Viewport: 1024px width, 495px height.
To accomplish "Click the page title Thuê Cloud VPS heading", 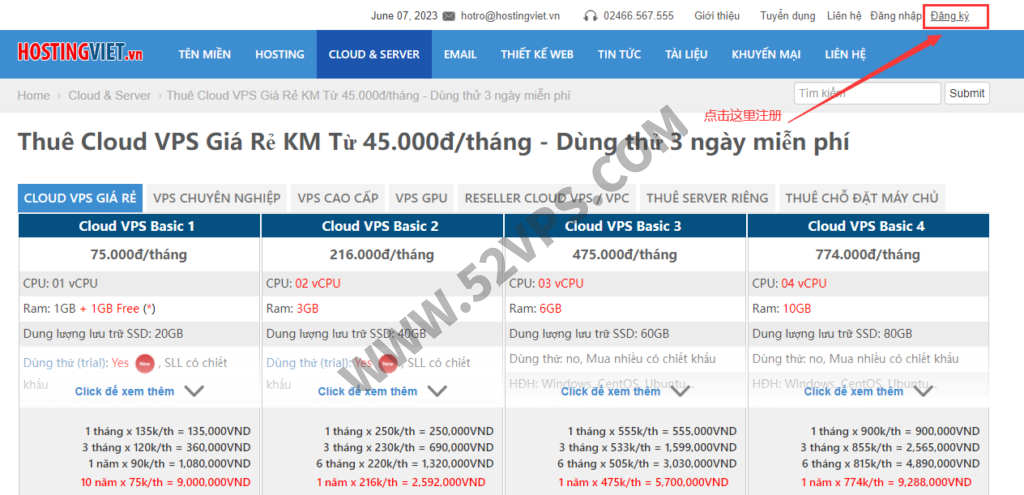I will click(x=434, y=142).
